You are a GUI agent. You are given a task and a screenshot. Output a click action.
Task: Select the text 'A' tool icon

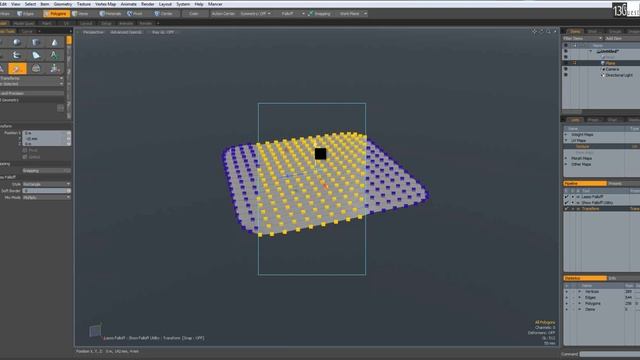click(54, 55)
